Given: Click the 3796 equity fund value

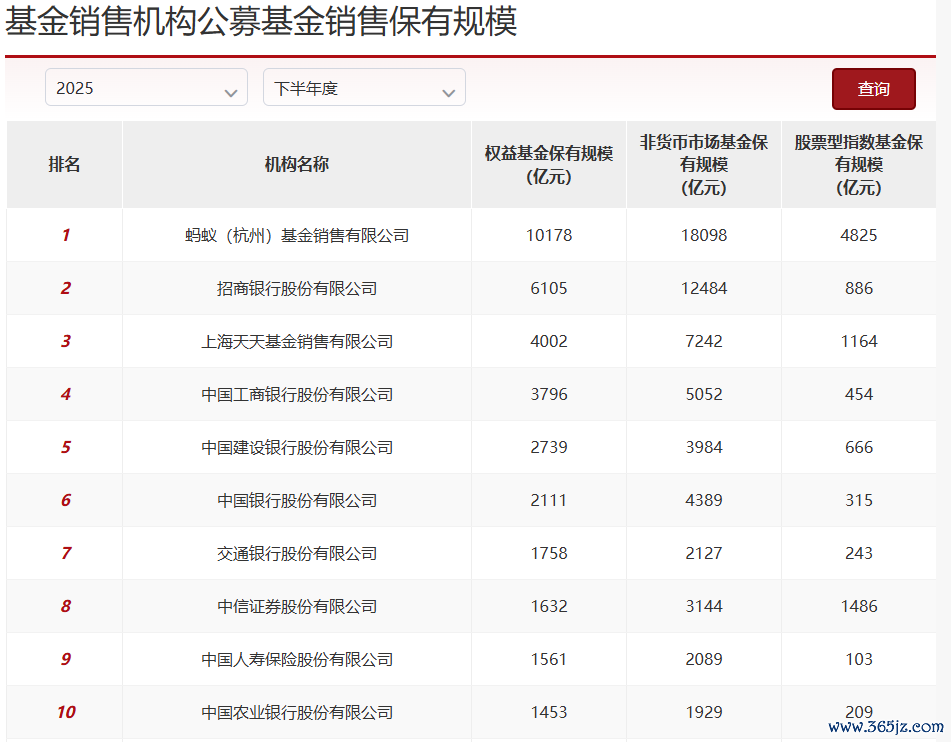Looking at the screenshot, I should (x=549, y=394).
